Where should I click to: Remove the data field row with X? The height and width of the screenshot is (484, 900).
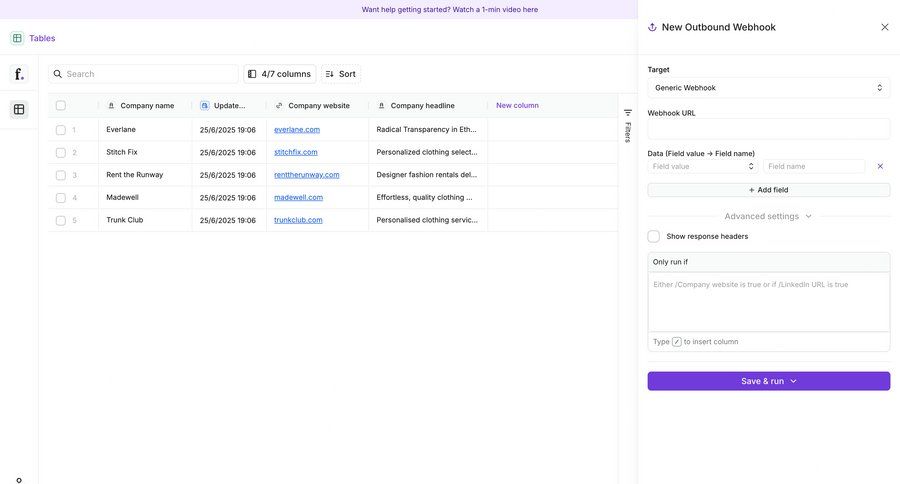(x=880, y=167)
